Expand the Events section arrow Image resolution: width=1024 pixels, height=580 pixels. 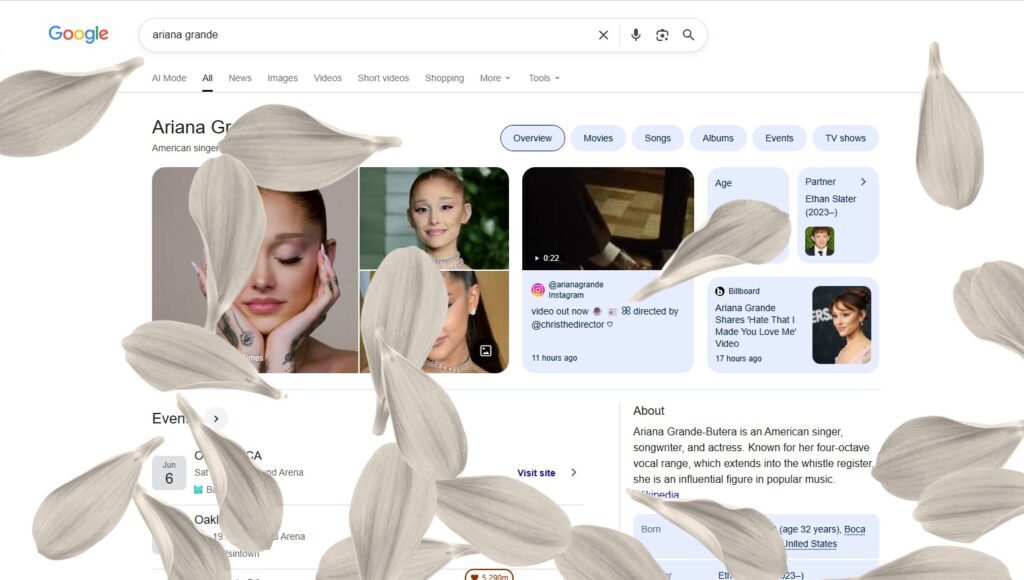pyautogui.click(x=216, y=419)
